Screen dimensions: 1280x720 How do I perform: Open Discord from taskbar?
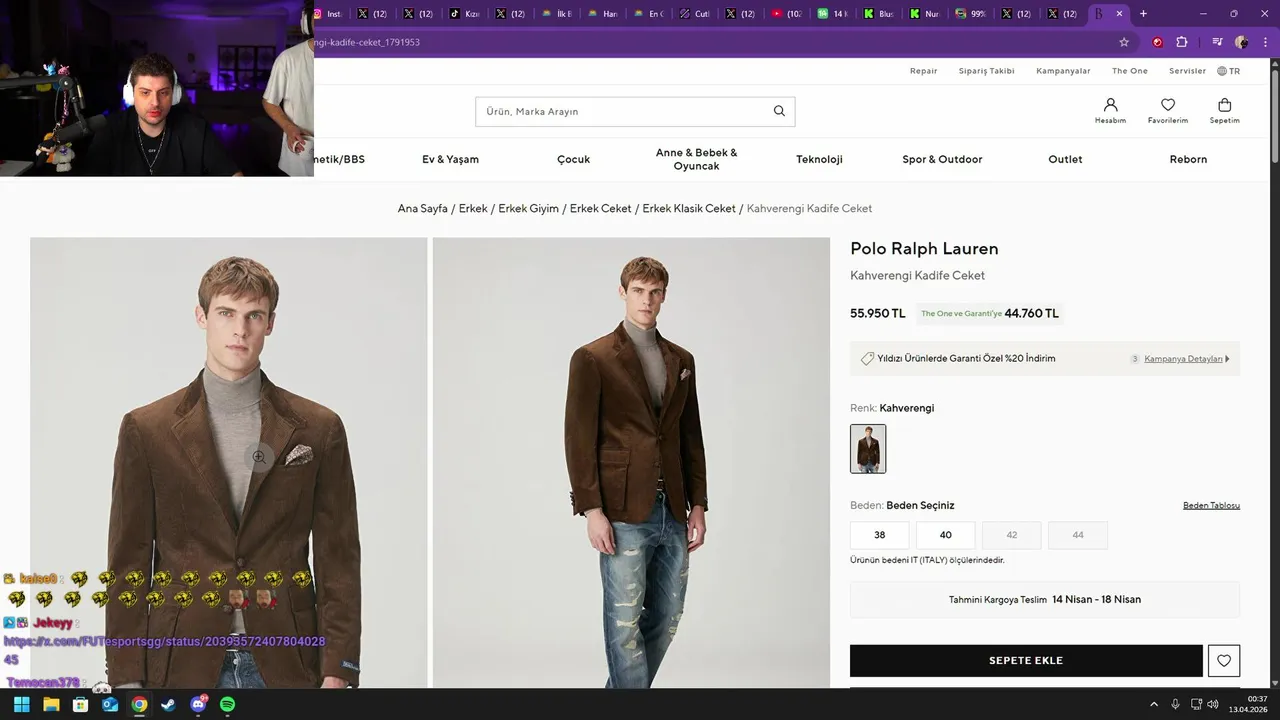tap(198, 705)
